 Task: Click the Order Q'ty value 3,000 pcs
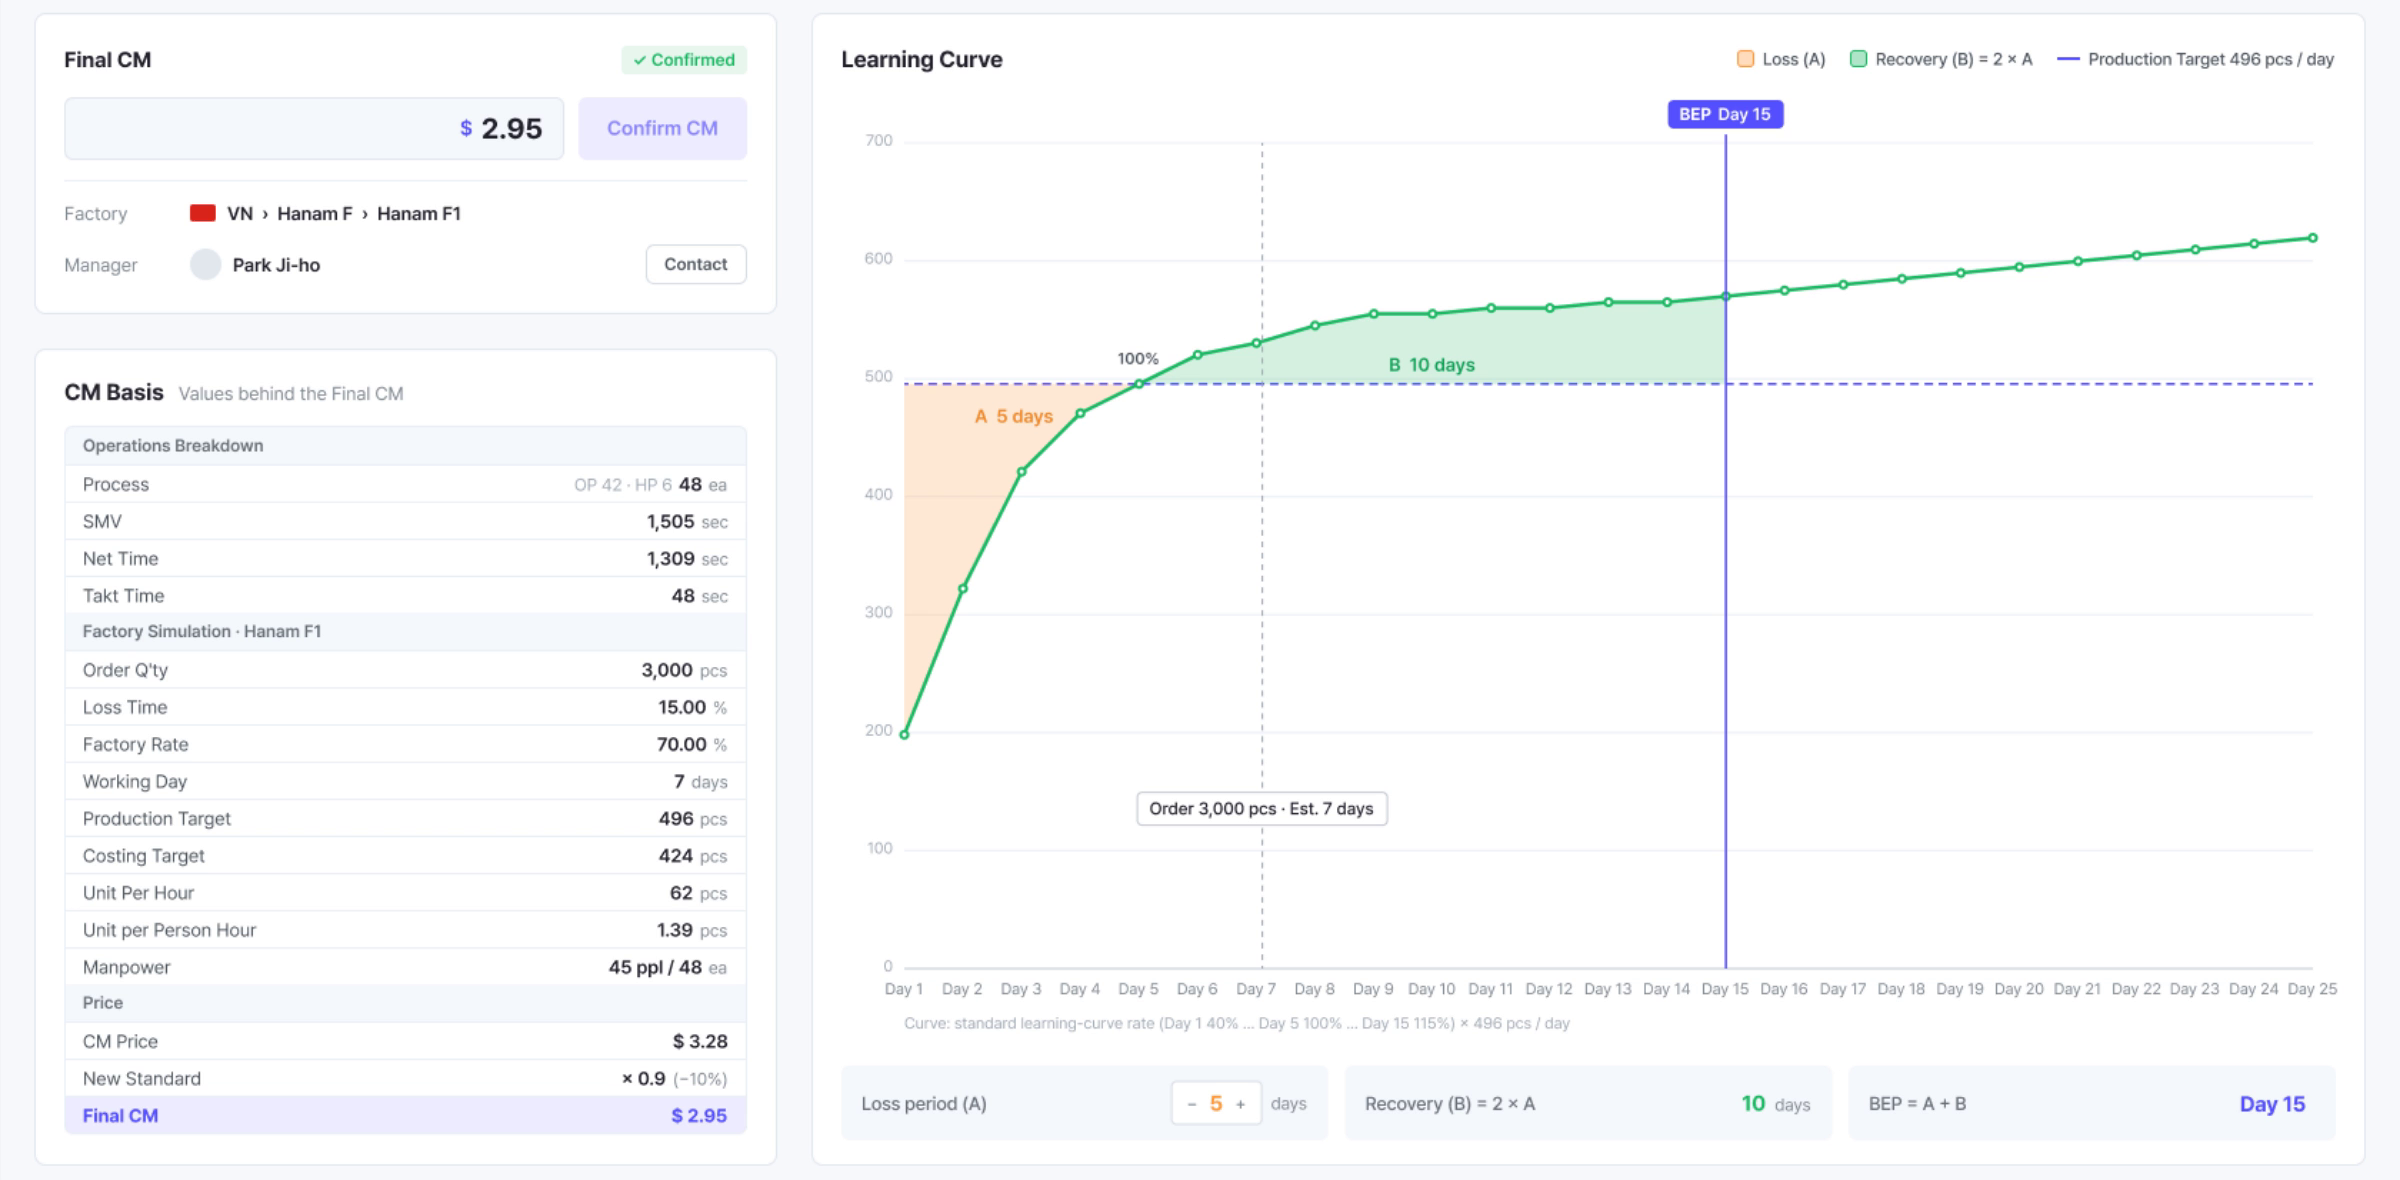click(x=684, y=670)
